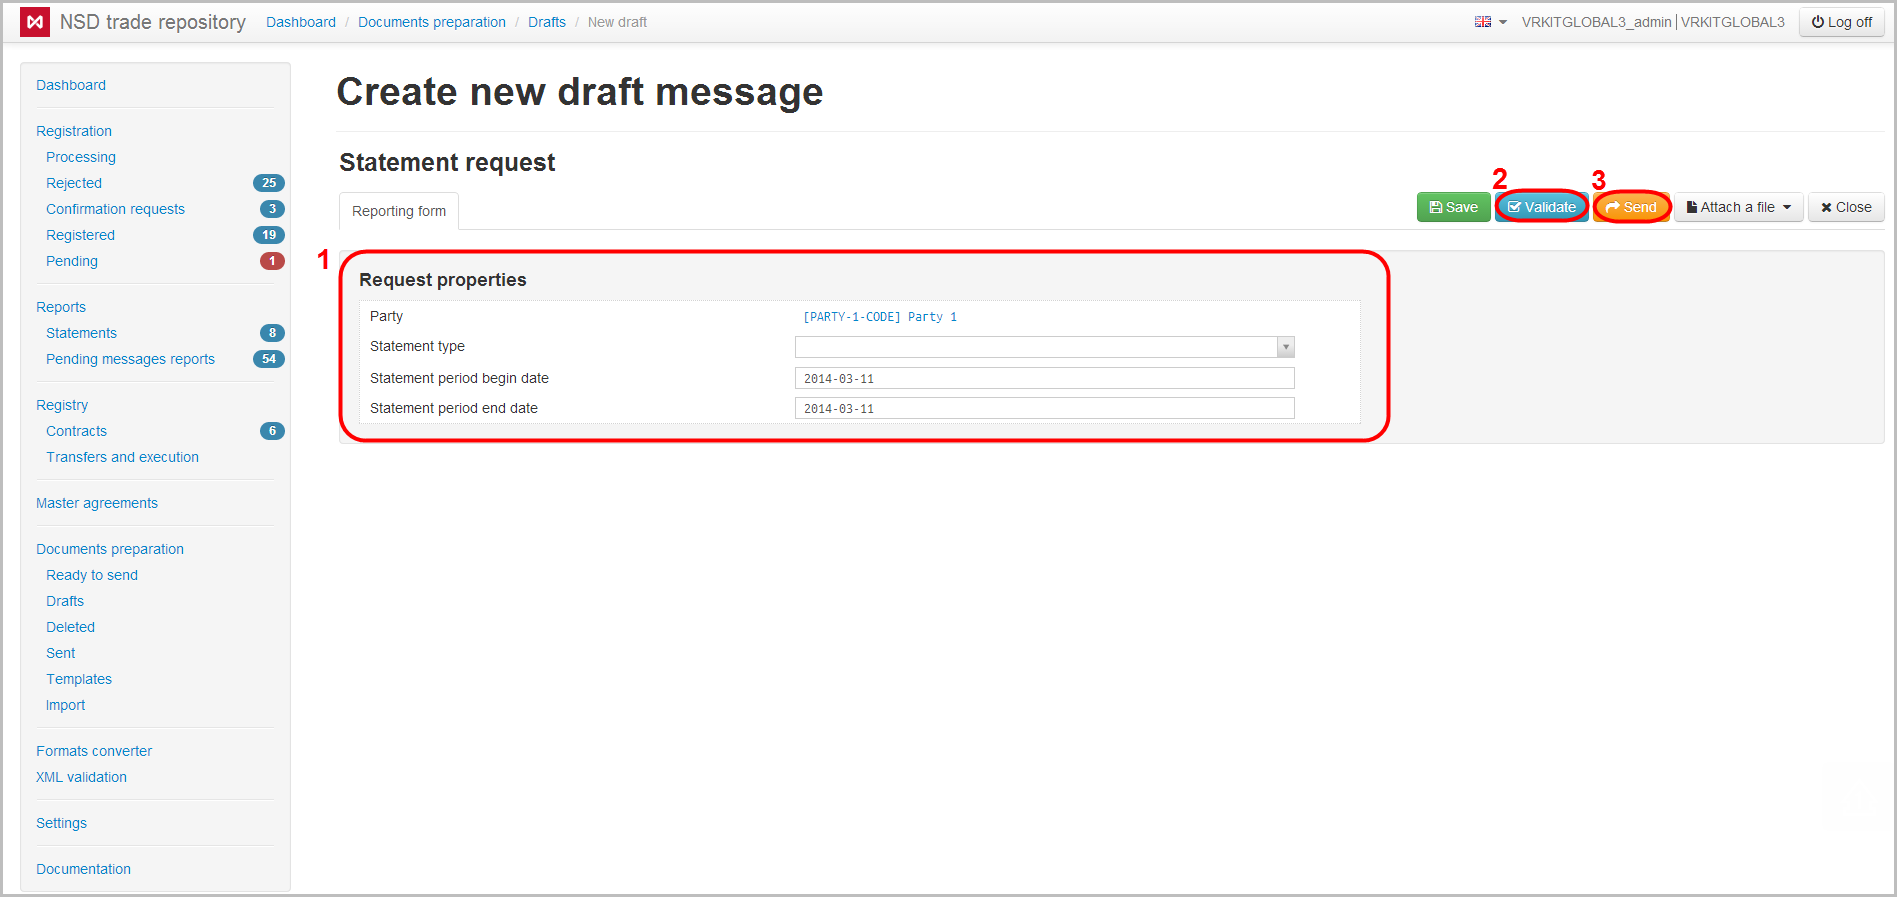Click the Statement period end date field

click(x=1044, y=408)
